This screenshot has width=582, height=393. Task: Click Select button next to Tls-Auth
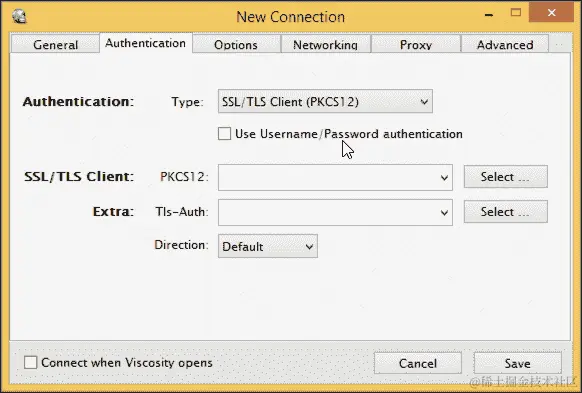506,212
